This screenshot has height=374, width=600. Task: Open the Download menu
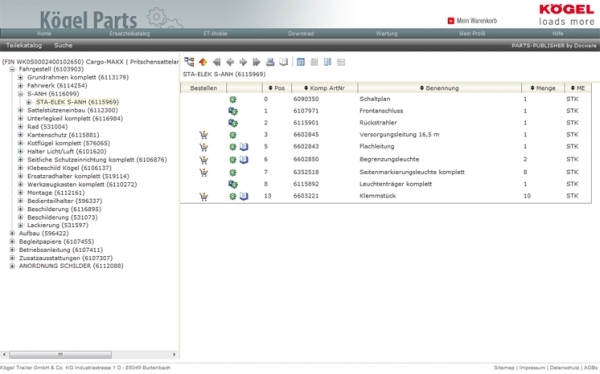[301, 34]
